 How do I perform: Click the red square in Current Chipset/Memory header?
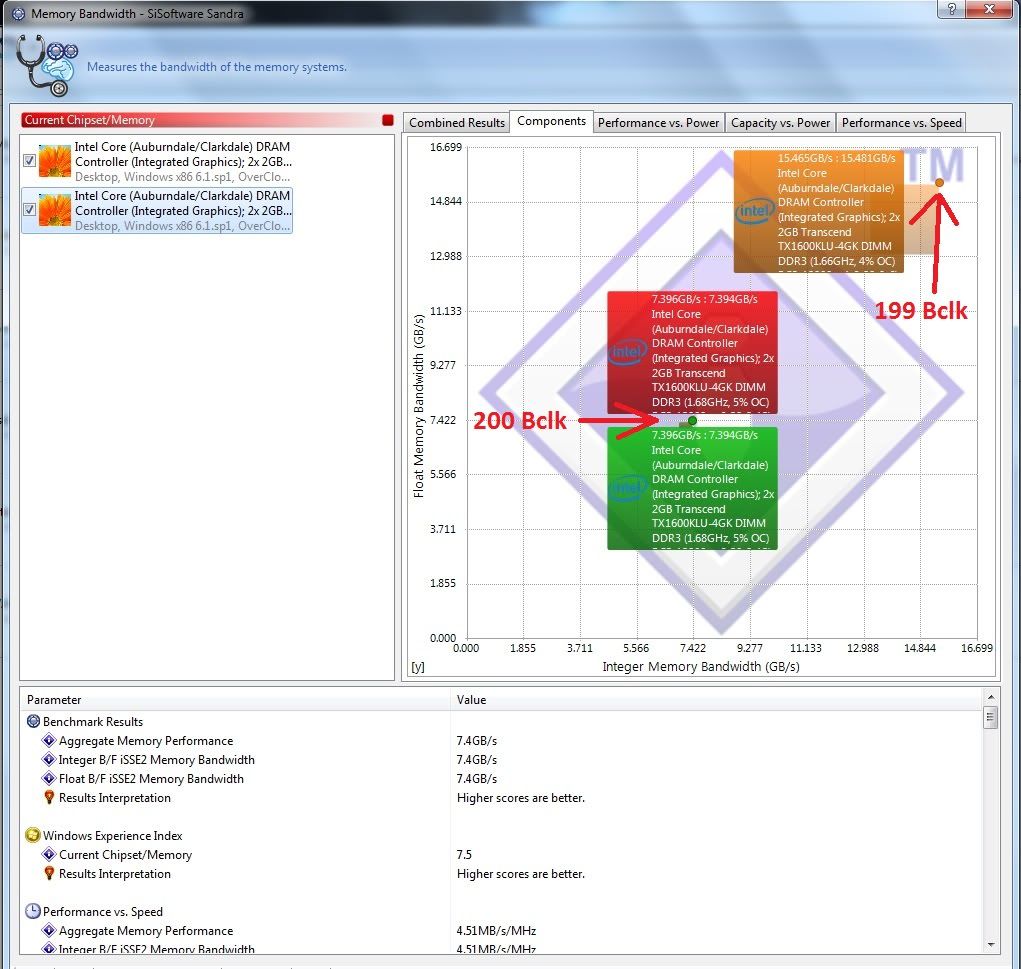[388, 120]
